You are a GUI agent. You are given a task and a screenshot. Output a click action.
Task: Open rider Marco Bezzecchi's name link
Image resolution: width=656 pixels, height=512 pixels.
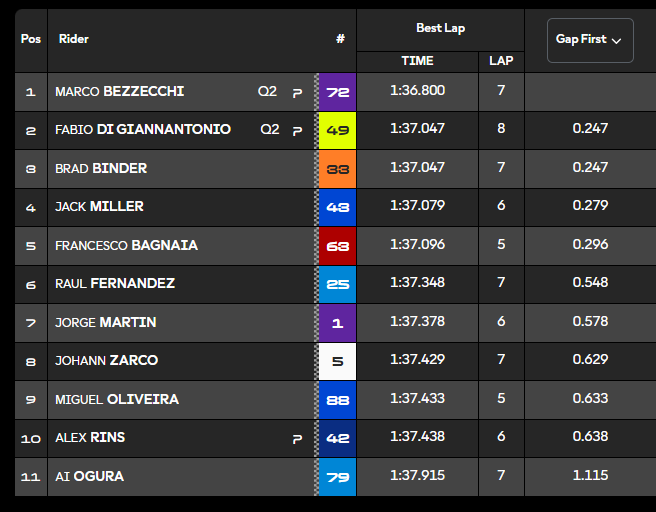[119, 92]
